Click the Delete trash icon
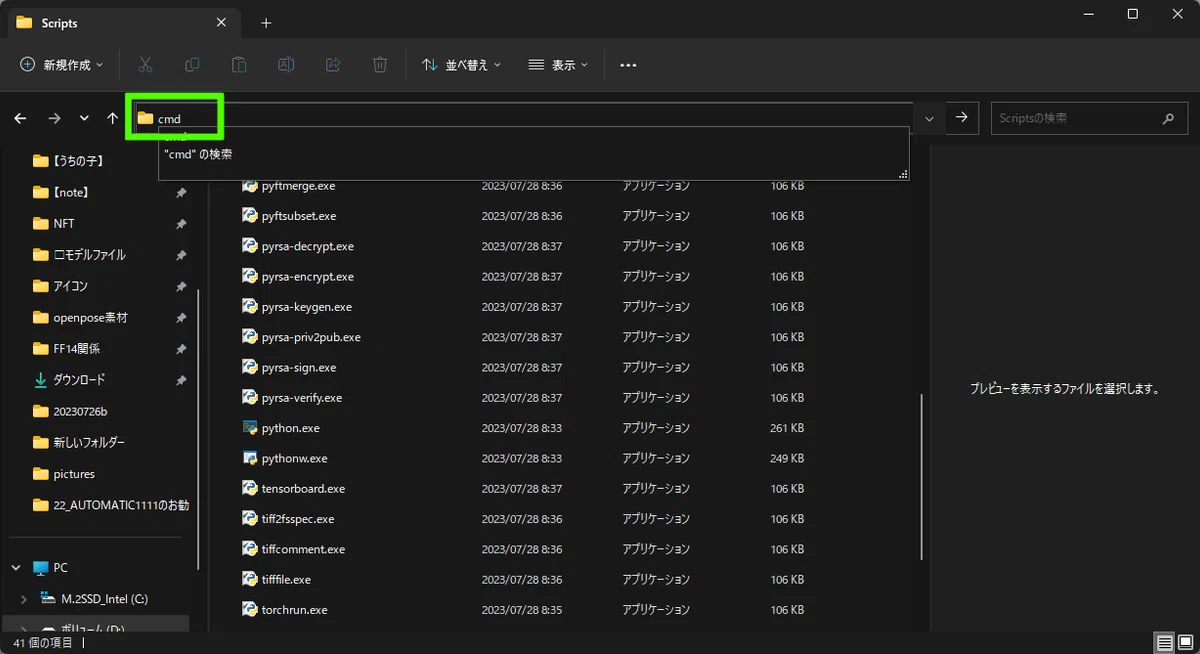This screenshot has width=1200, height=654. 380,65
